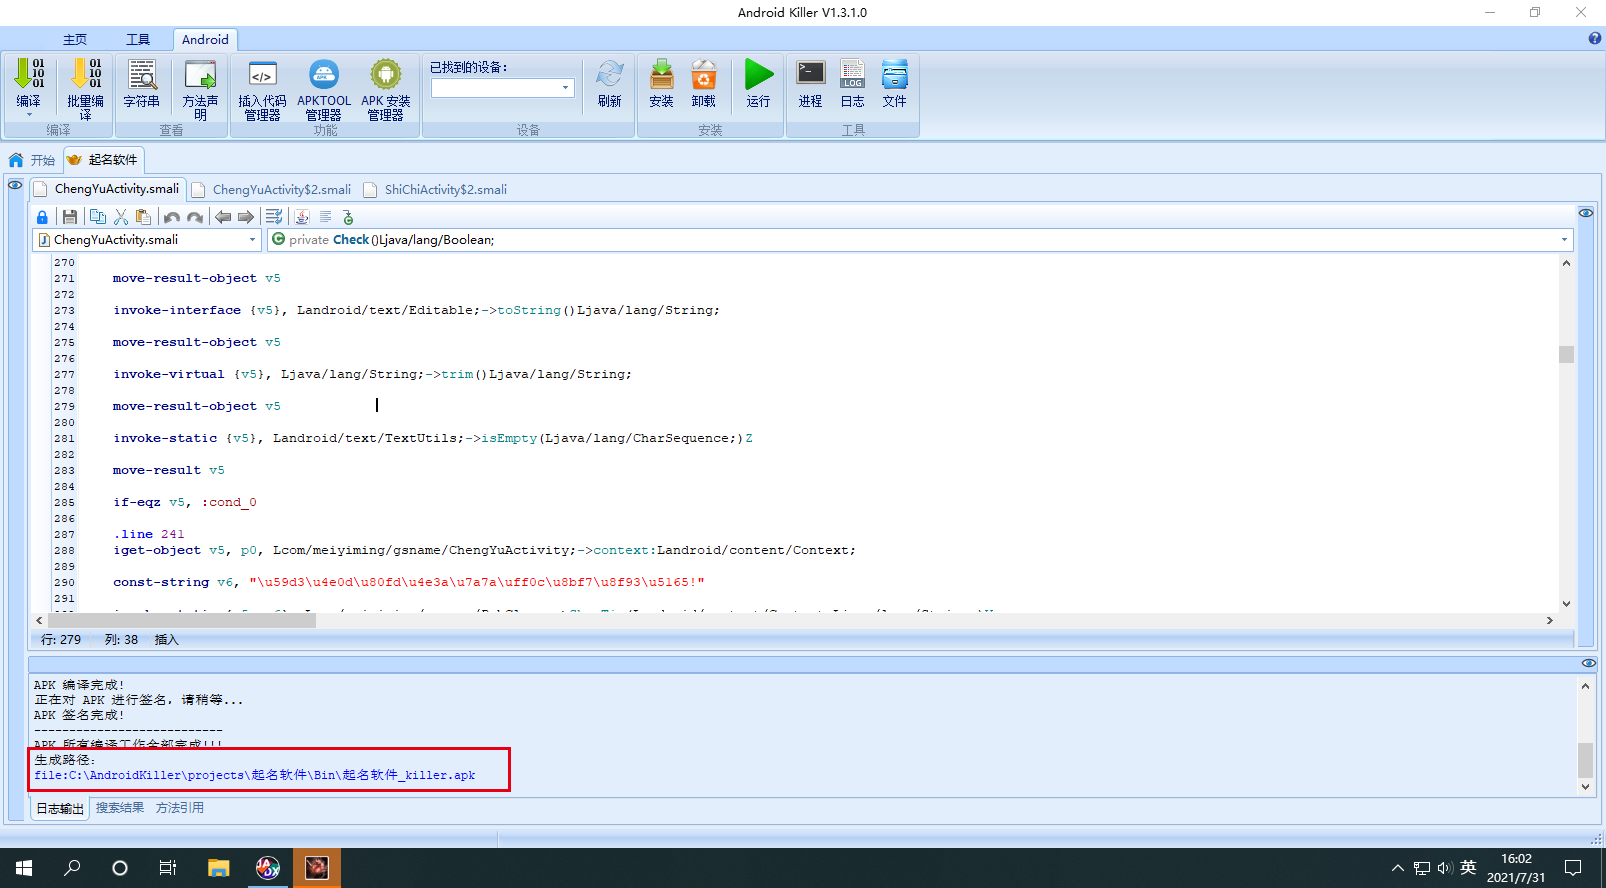Click the code line with if-eqz v5

185,502
